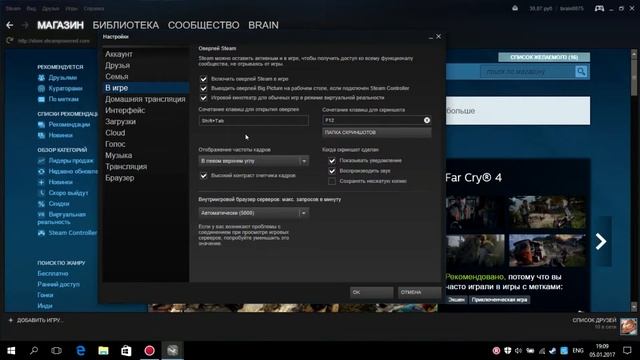Image resolution: width=640 pixels, height=360 pixels.
Task: Open the server browser pings dropdown
Action: coord(253,213)
